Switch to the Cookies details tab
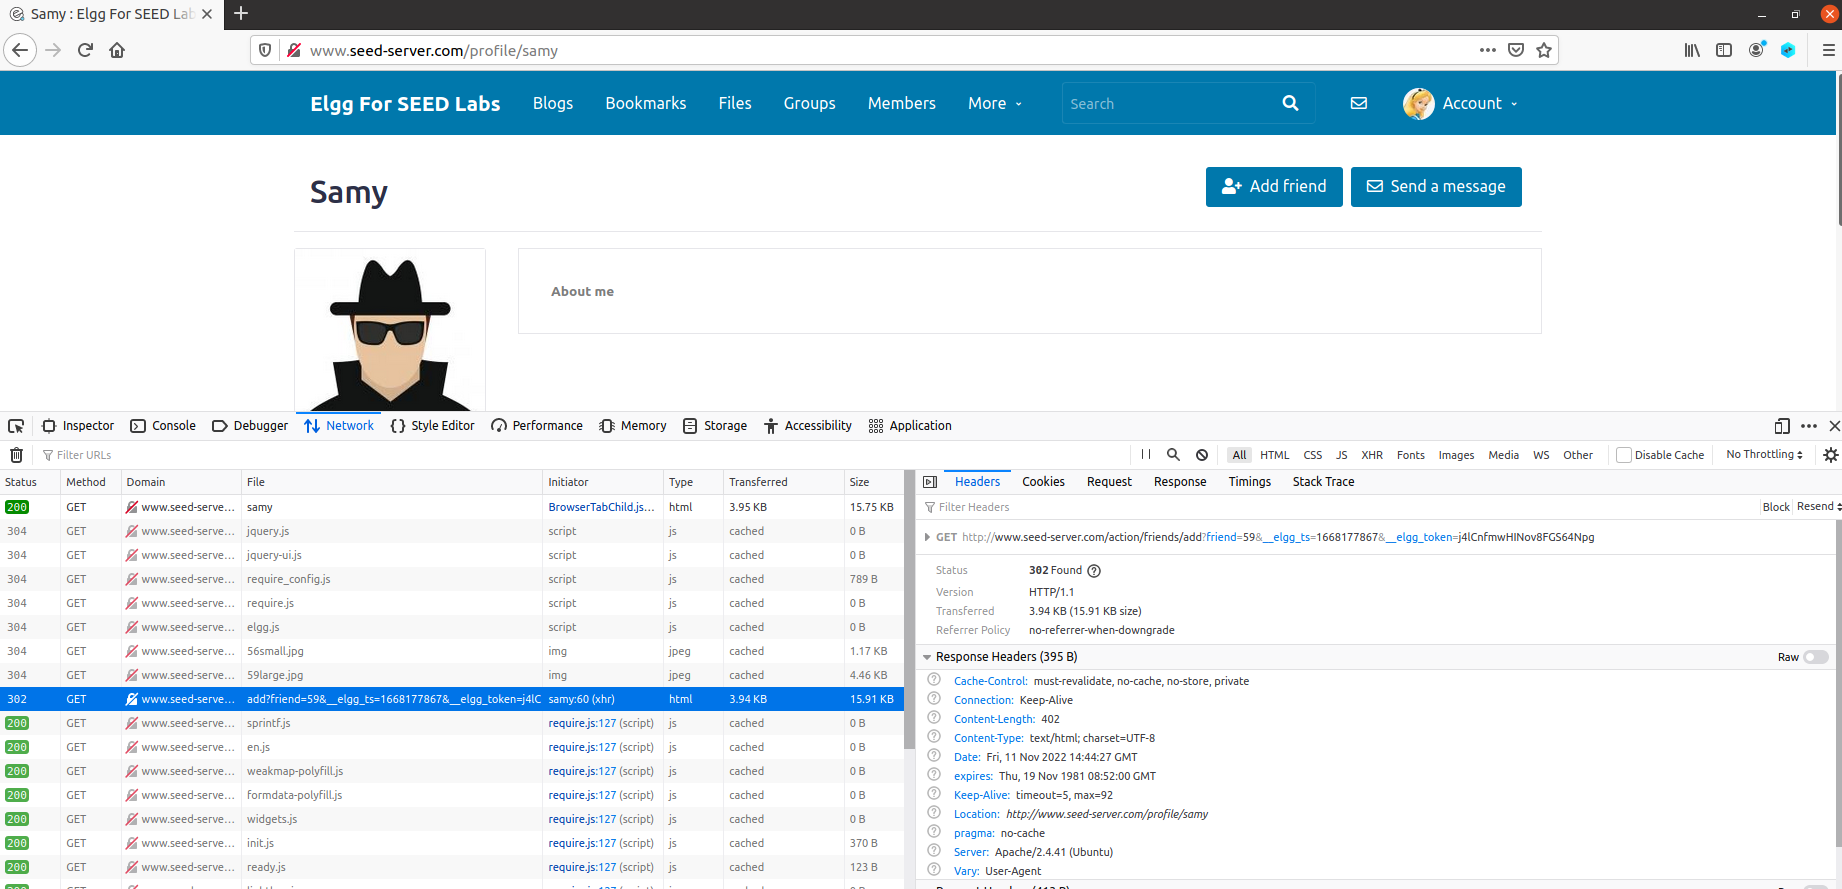This screenshot has height=889, width=1842. point(1043,482)
